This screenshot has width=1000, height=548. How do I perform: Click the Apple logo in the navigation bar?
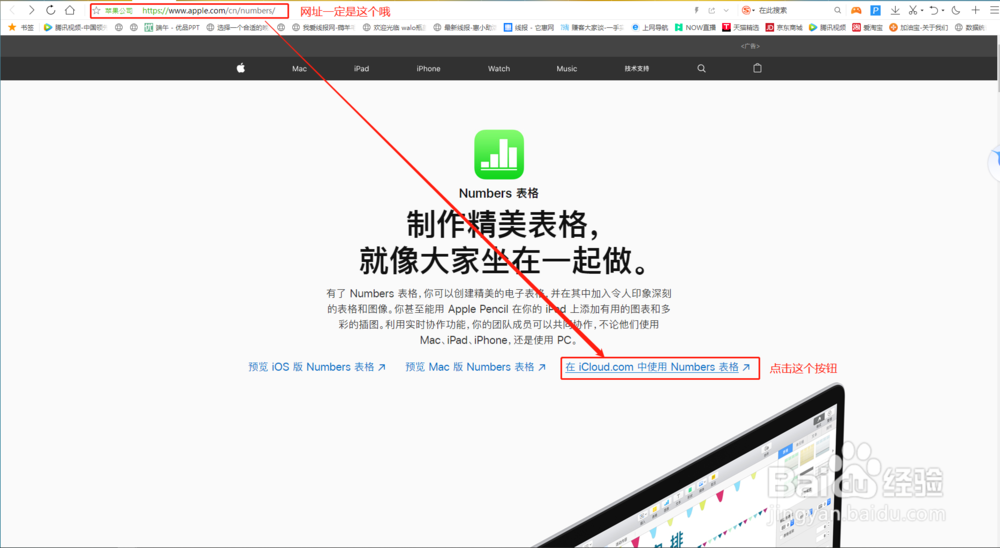[x=240, y=68]
